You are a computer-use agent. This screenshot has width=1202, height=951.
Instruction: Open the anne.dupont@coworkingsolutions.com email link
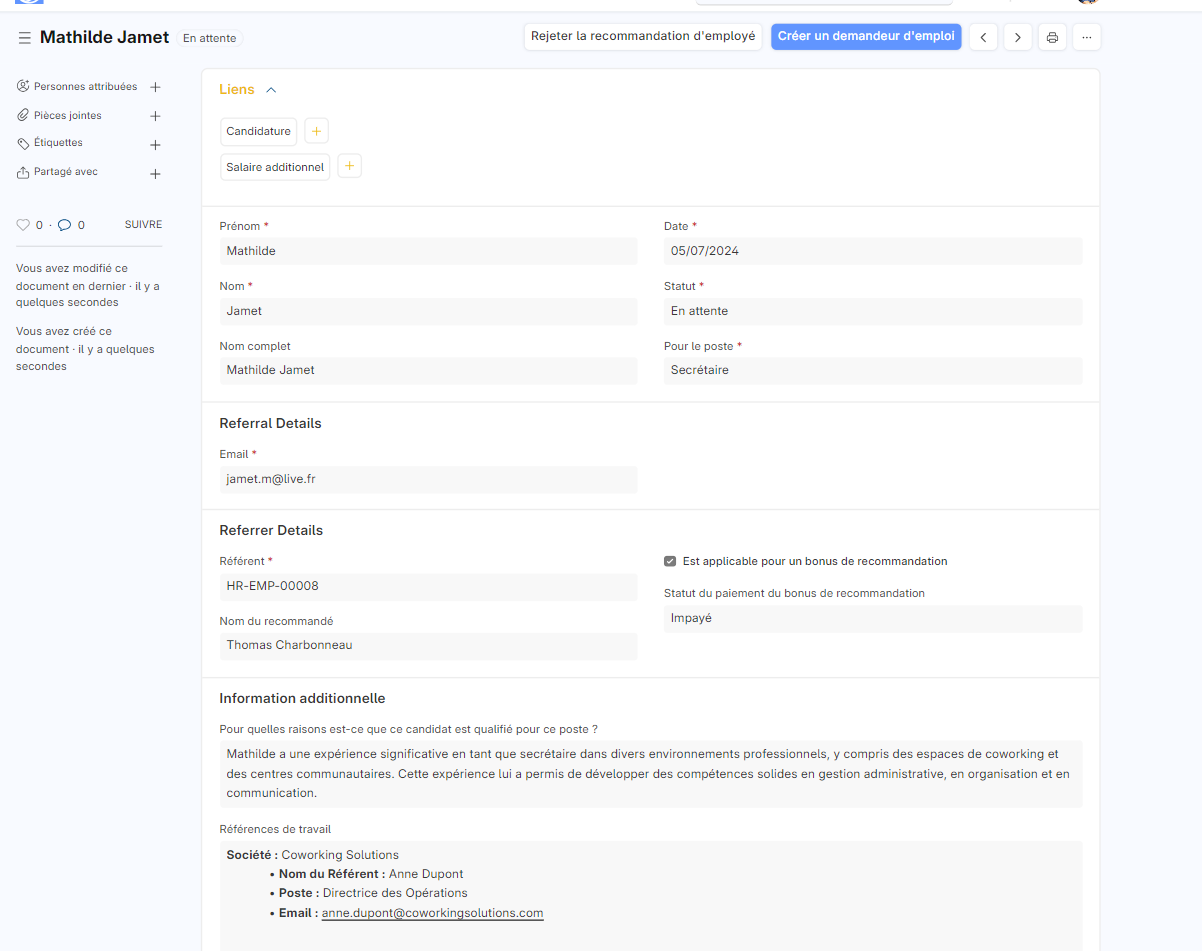432,912
